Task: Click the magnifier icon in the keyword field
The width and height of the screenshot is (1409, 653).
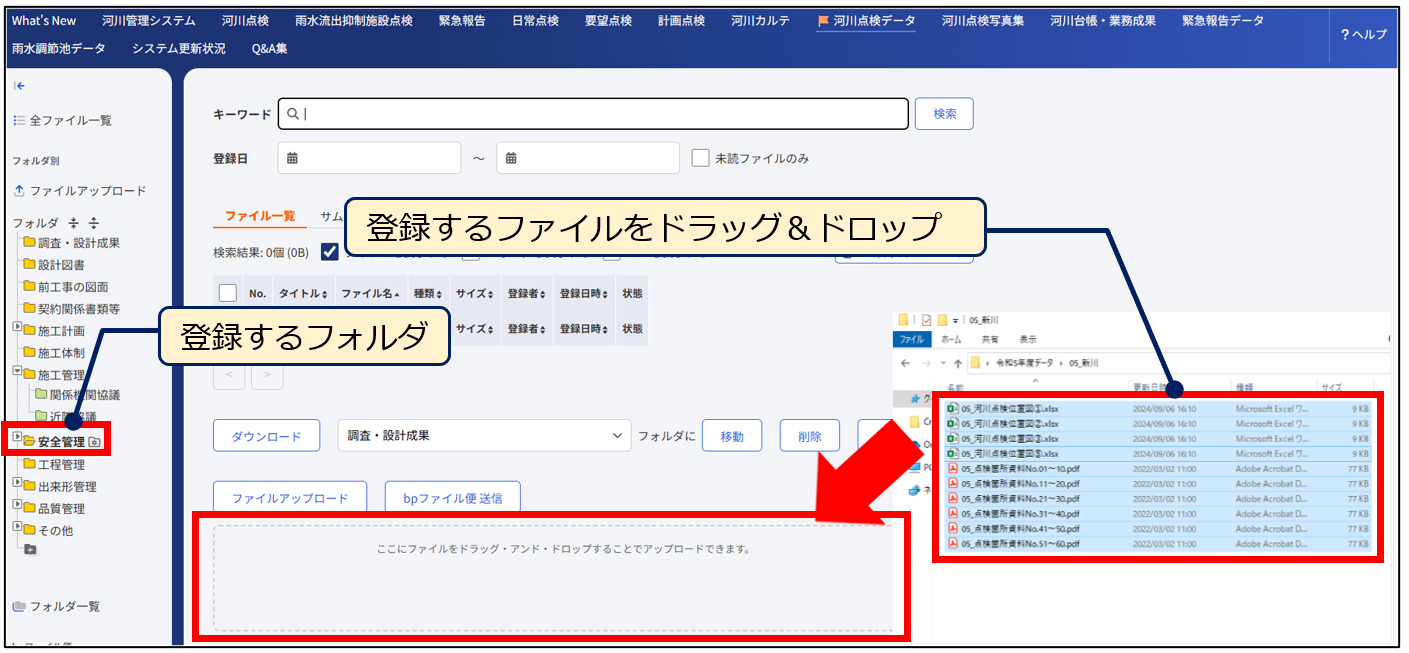Action: [x=293, y=114]
